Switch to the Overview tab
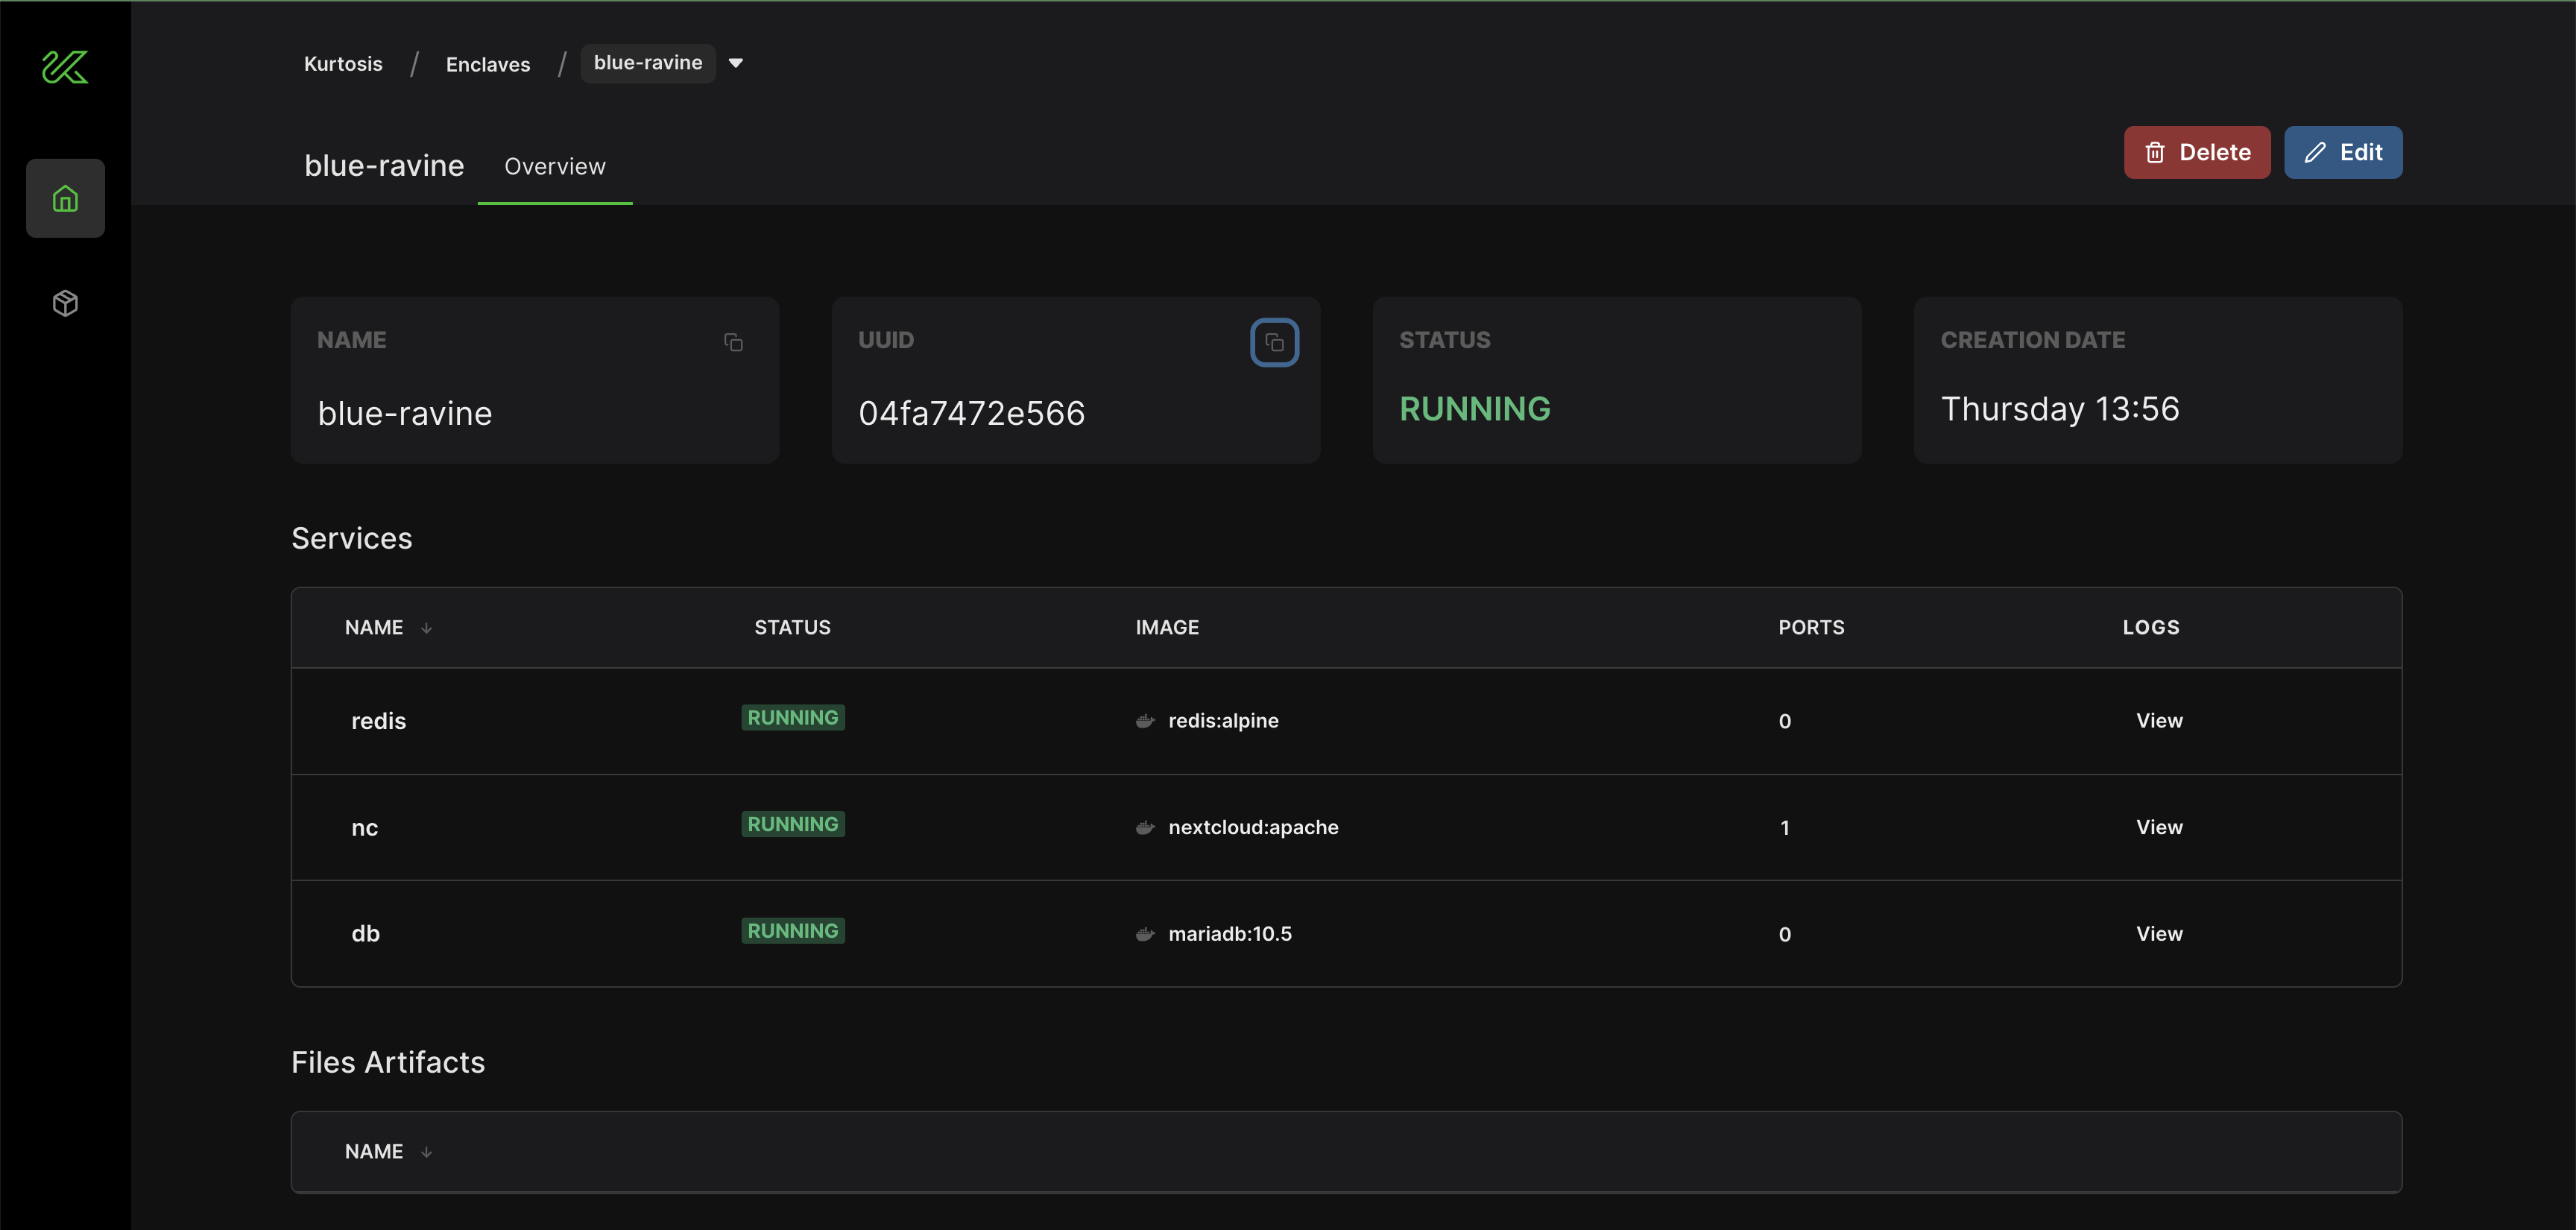 click(554, 167)
